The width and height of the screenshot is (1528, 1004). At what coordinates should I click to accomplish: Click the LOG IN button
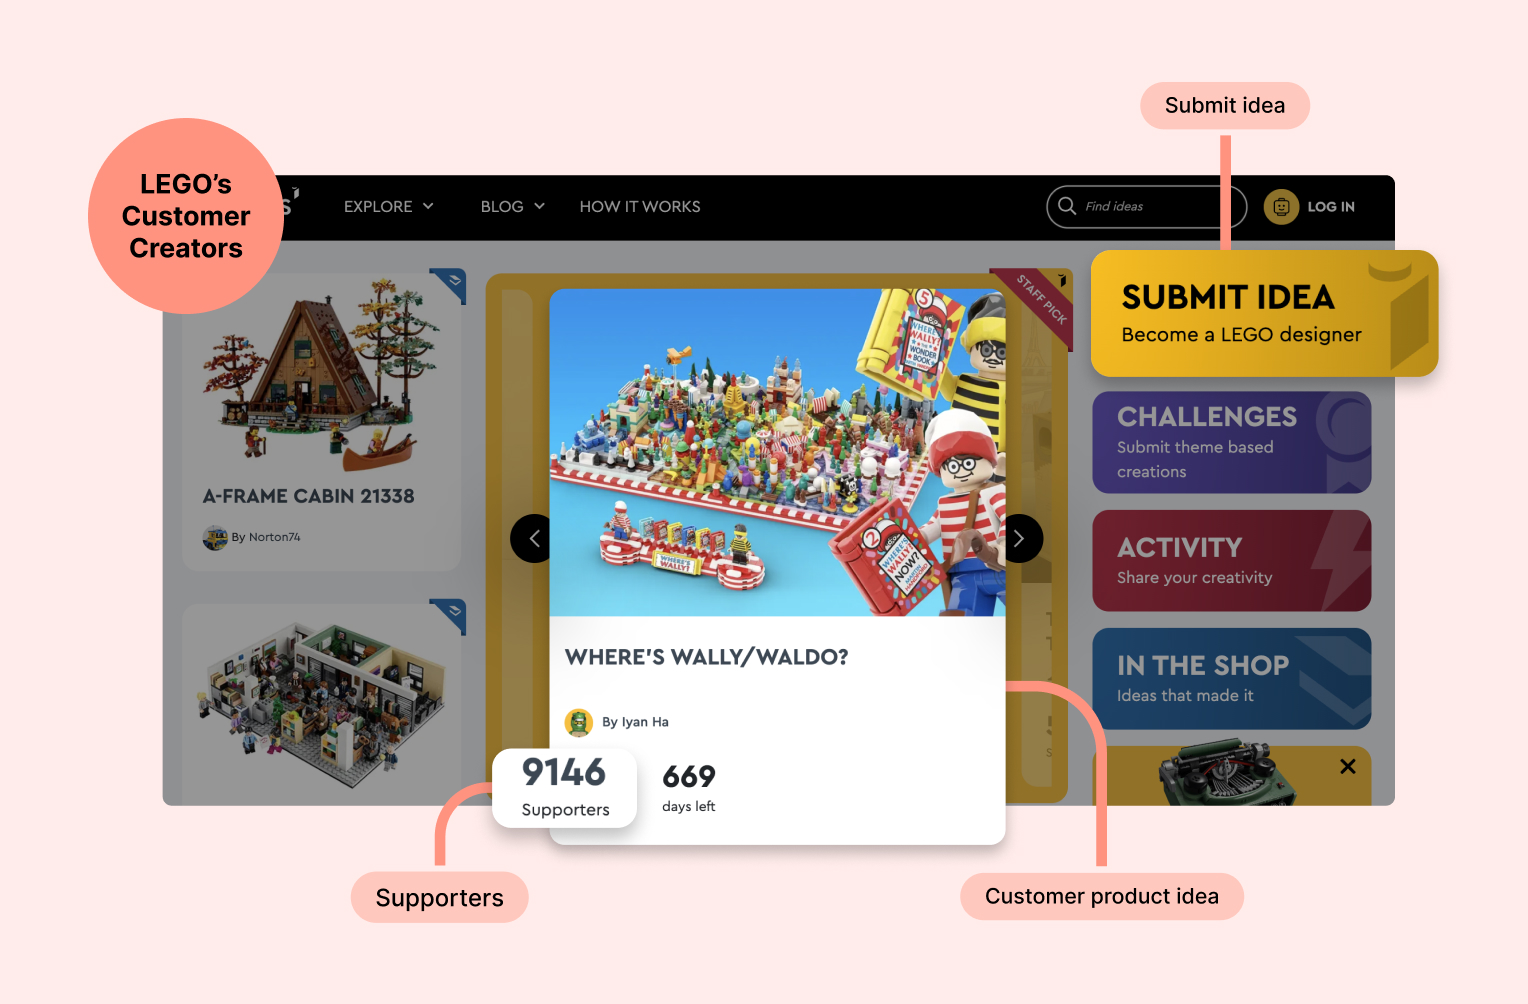click(1331, 207)
